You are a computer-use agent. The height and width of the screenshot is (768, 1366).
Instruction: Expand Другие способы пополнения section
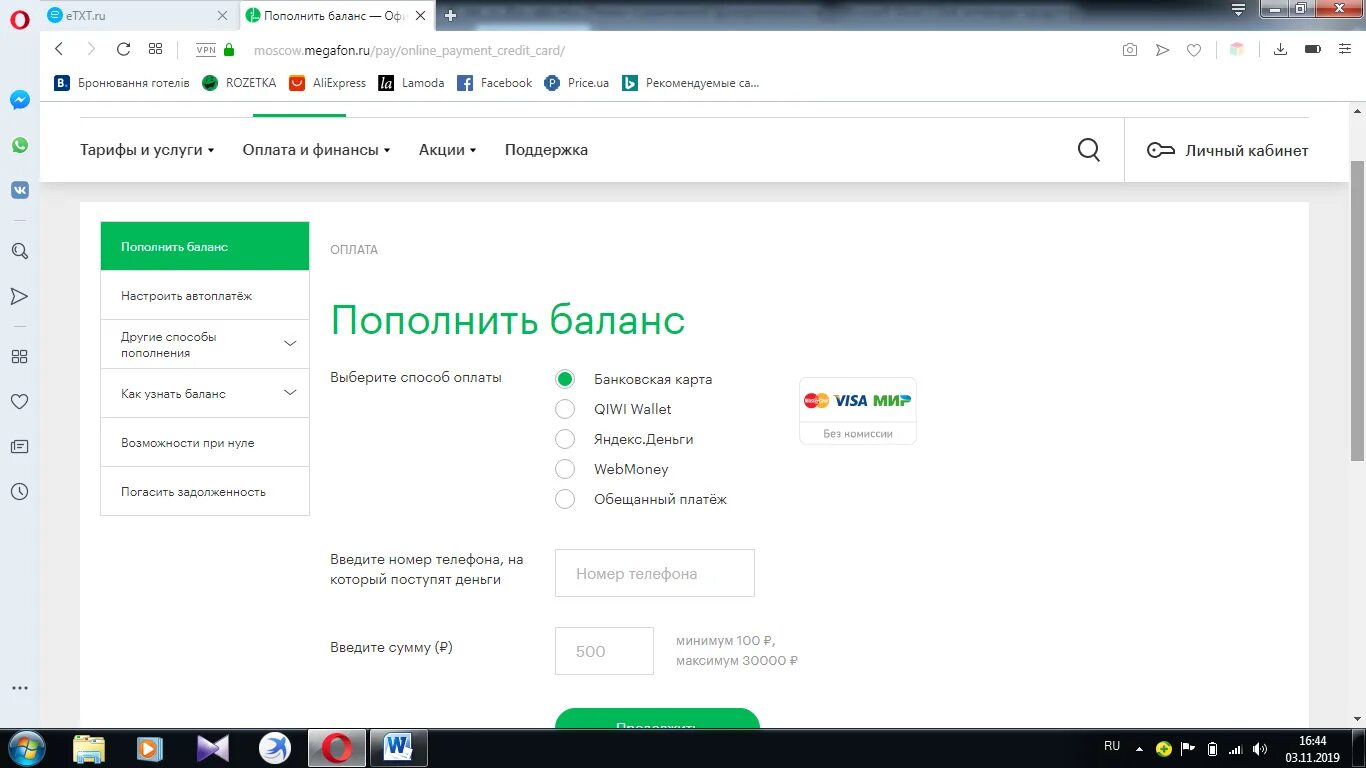coord(205,344)
